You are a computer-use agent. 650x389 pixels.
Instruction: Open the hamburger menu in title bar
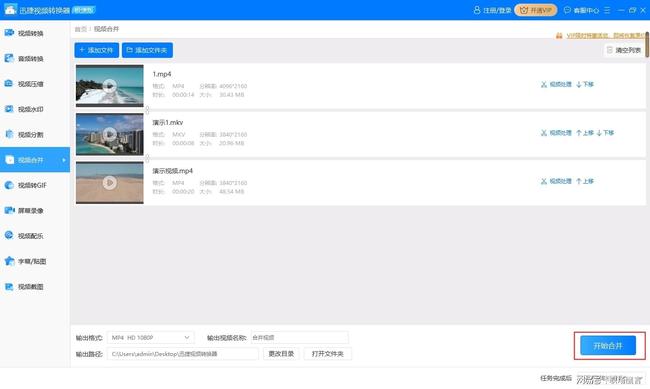click(607, 10)
